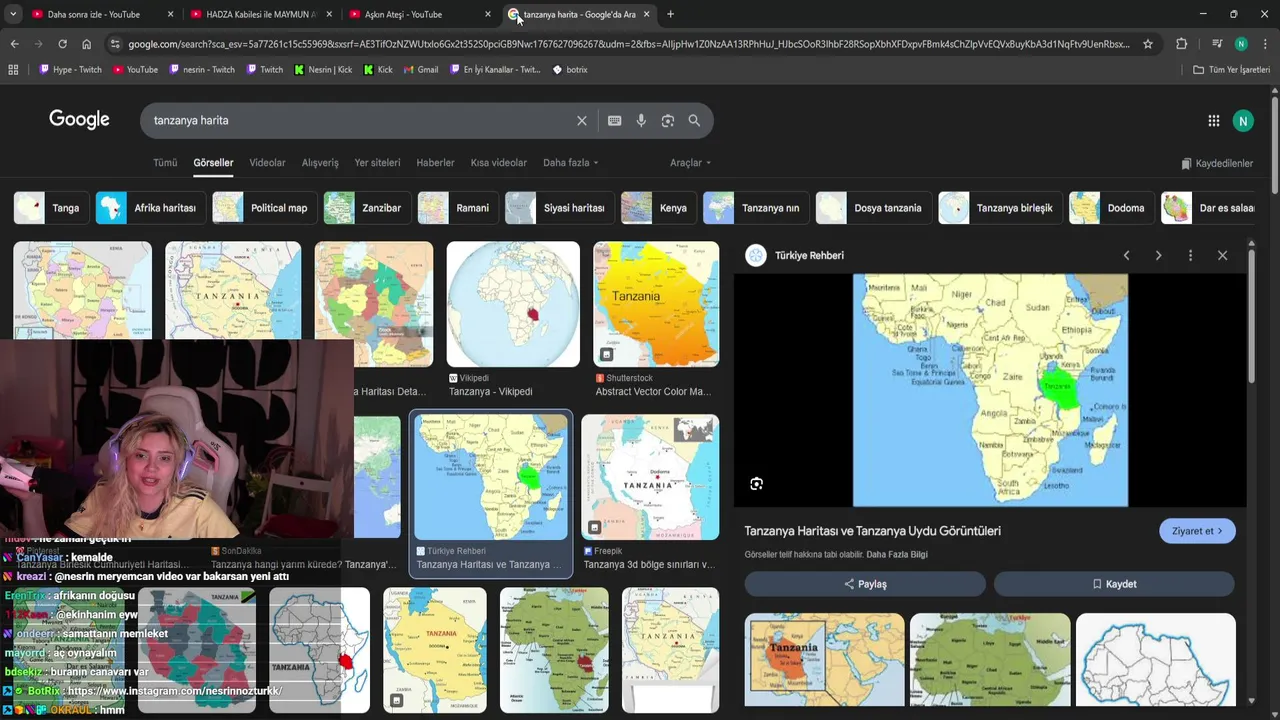Go to previous image in preview panel
This screenshot has height=720, width=1280.
pos(1126,255)
